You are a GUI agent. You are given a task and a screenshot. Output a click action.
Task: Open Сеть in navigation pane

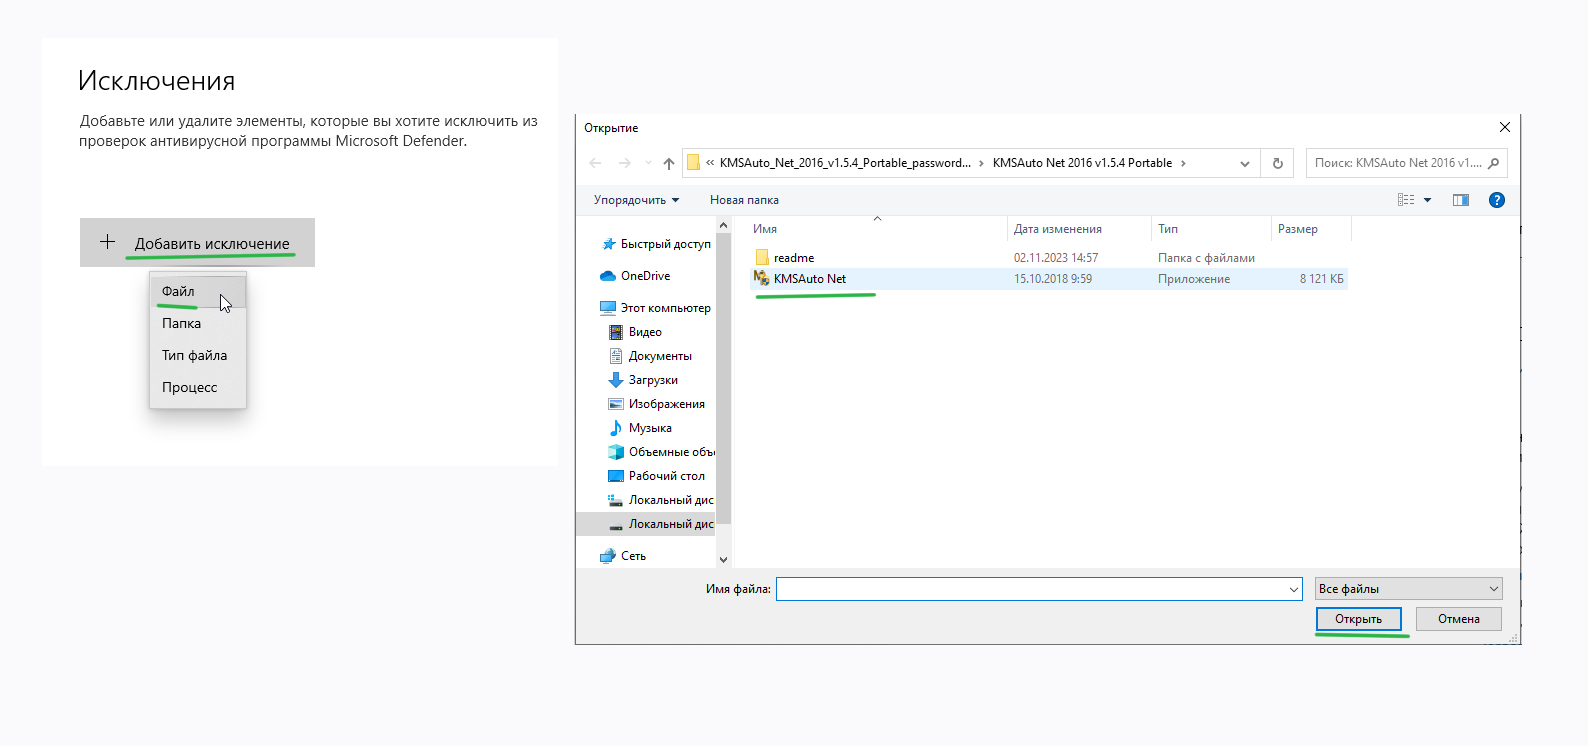pyautogui.click(x=623, y=556)
